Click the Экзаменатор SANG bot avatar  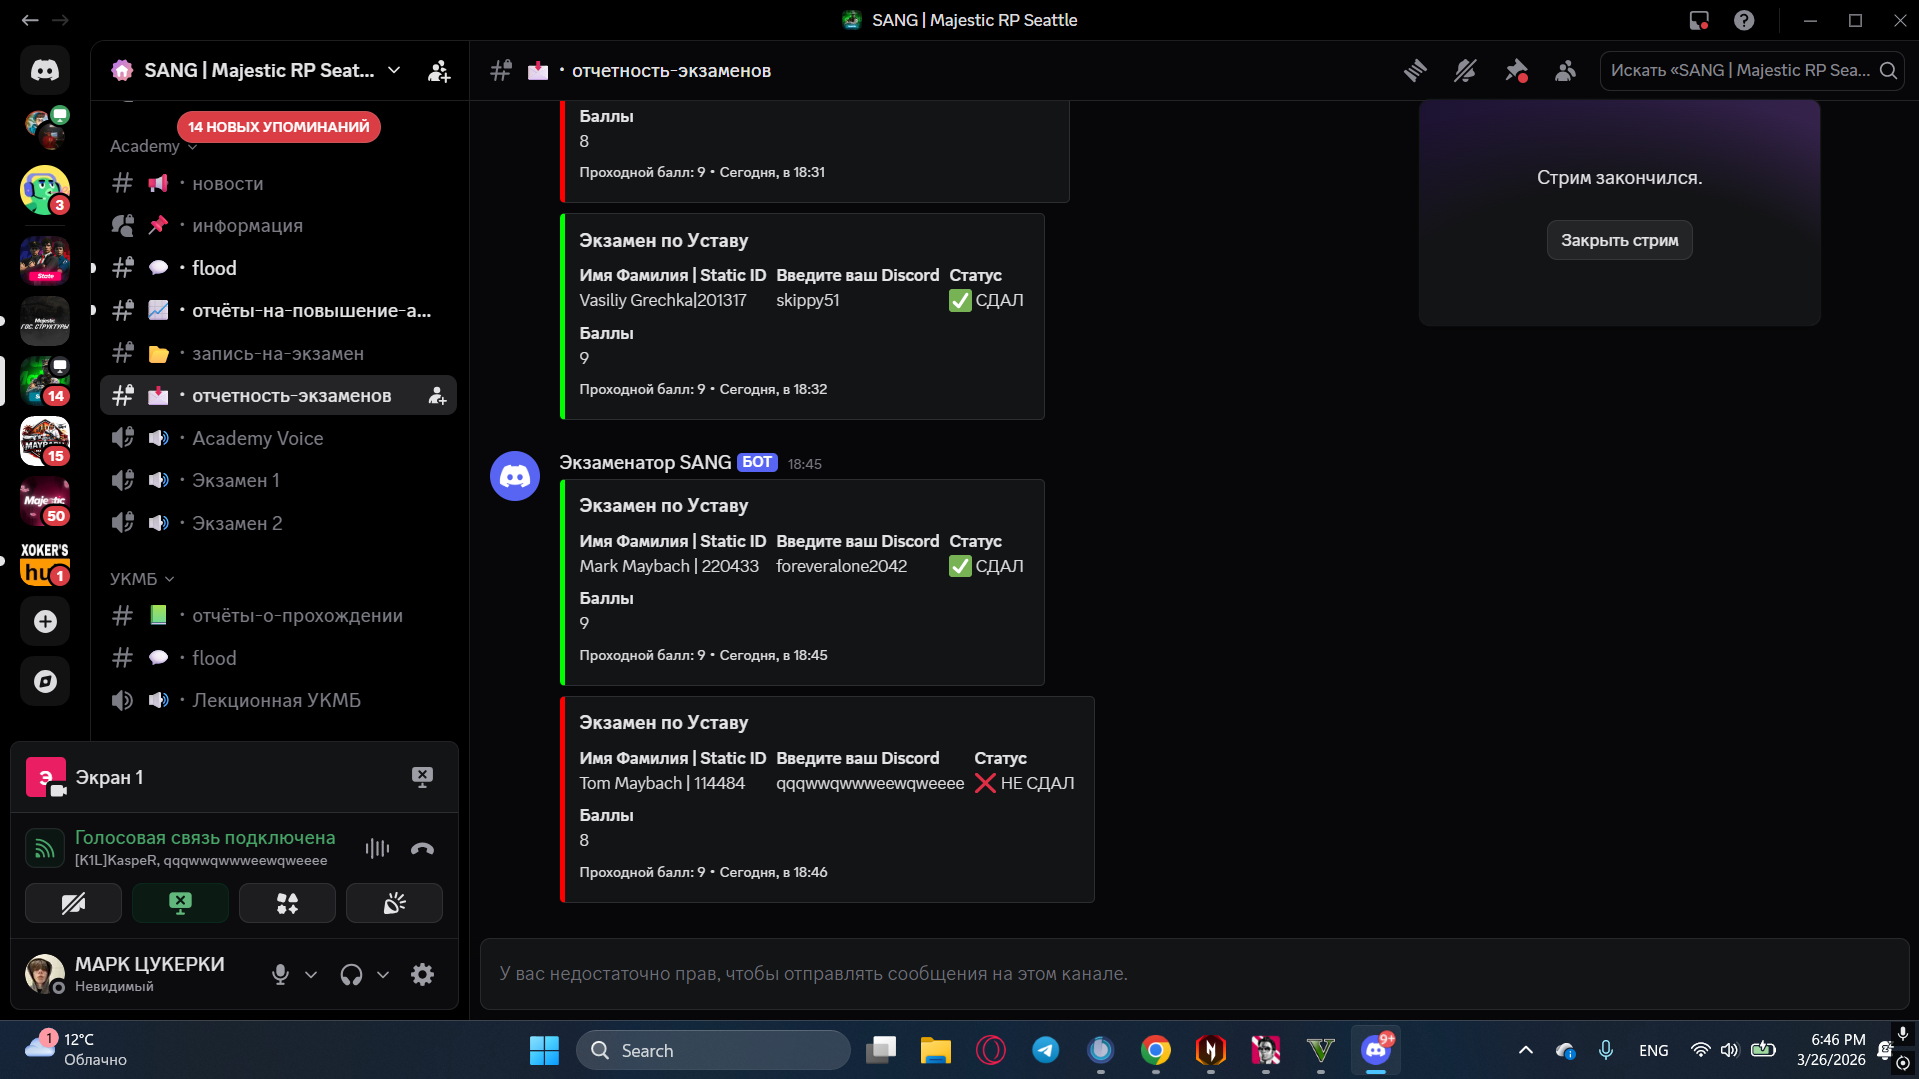pos(515,476)
